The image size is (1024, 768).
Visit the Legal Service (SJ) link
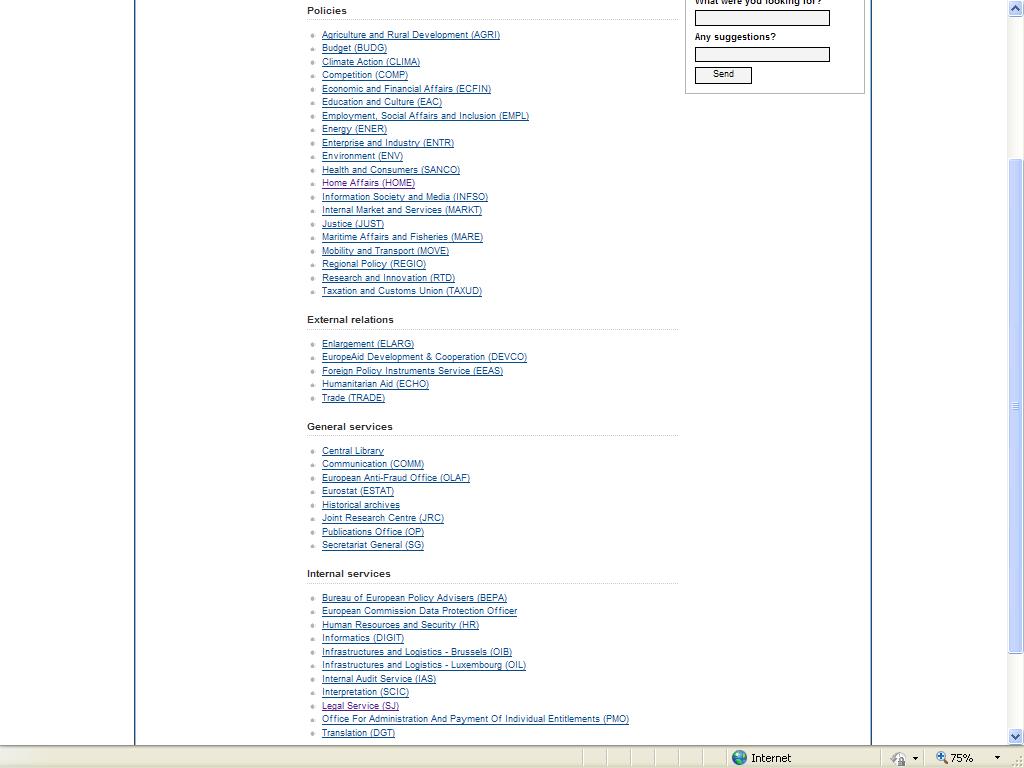pos(360,706)
